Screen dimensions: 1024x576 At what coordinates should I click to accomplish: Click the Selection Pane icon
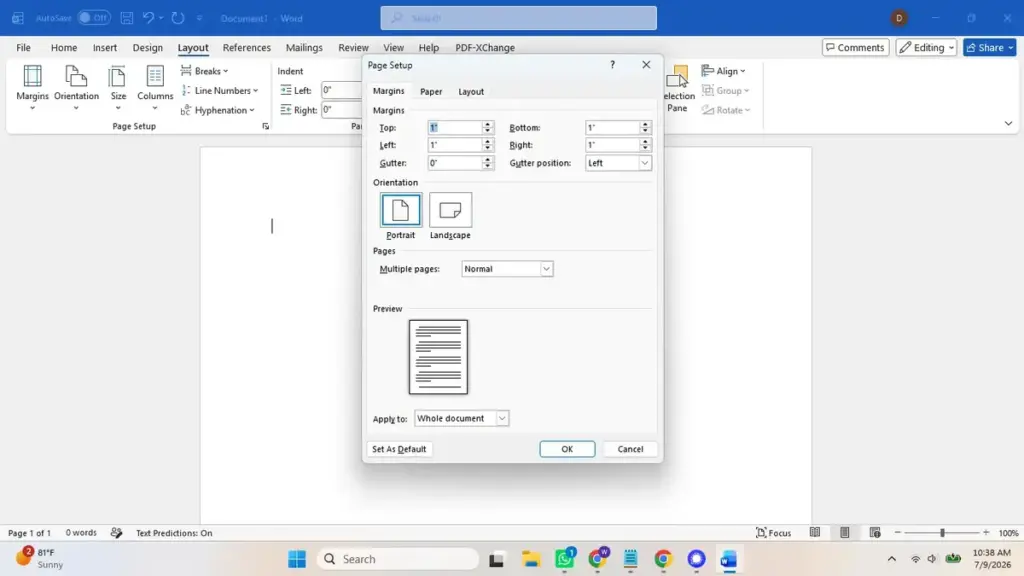[677, 88]
